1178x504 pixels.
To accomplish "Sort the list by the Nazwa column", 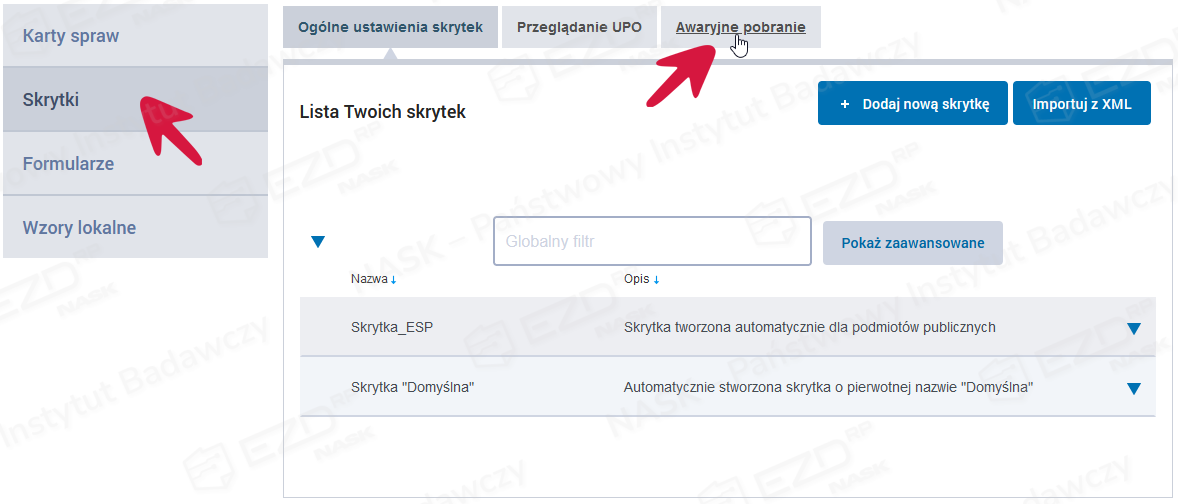I will click(373, 279).
